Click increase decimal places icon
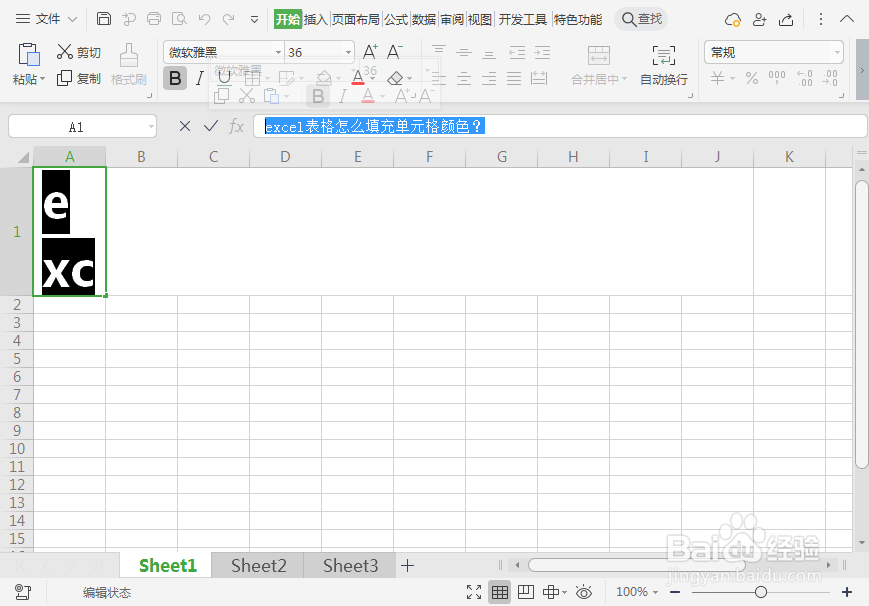Image resolution: width=869 pixels, height=606 pixels. pos(805,78)
